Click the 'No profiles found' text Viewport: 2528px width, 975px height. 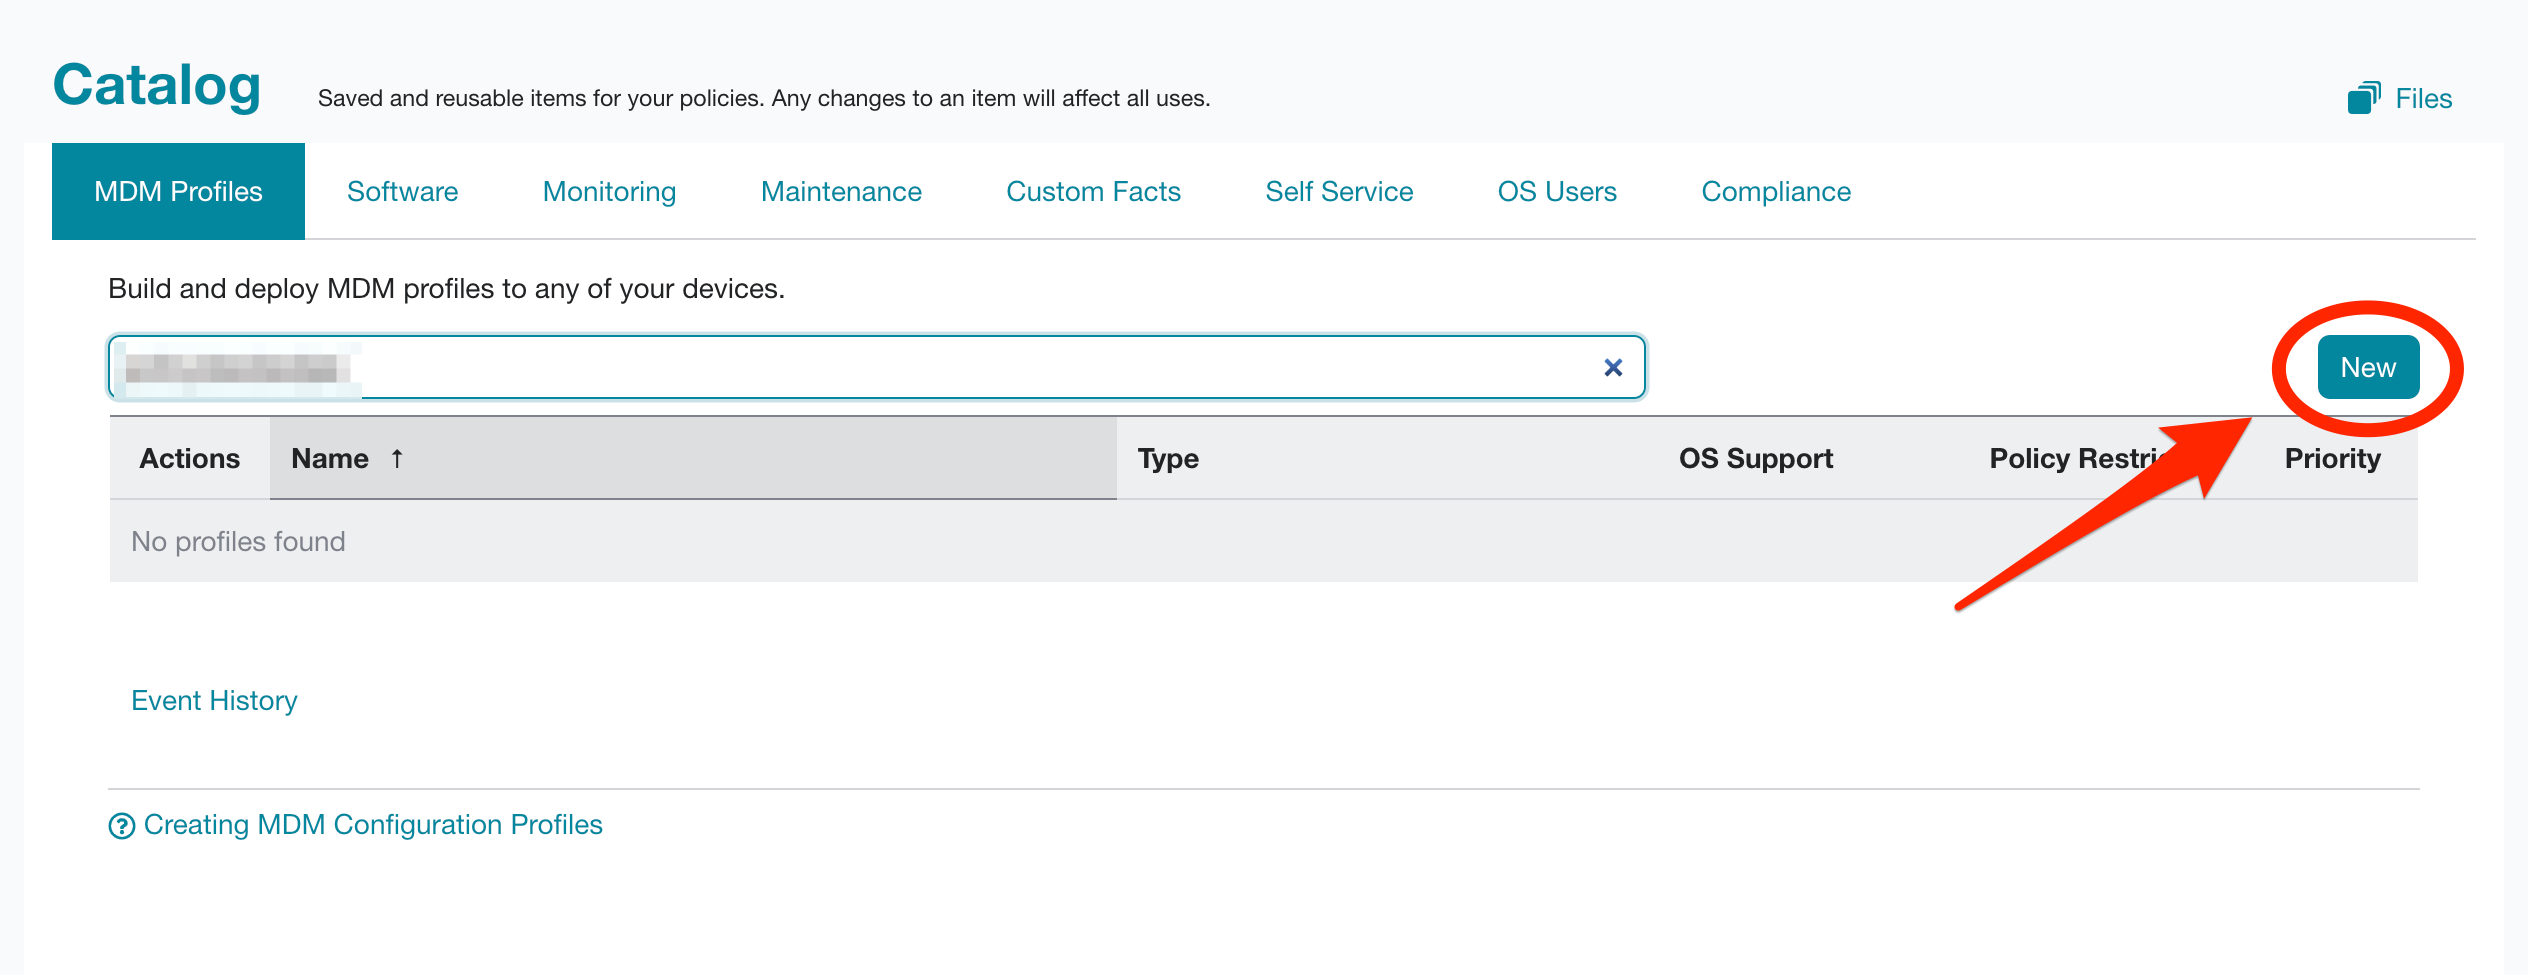(238, 541)
